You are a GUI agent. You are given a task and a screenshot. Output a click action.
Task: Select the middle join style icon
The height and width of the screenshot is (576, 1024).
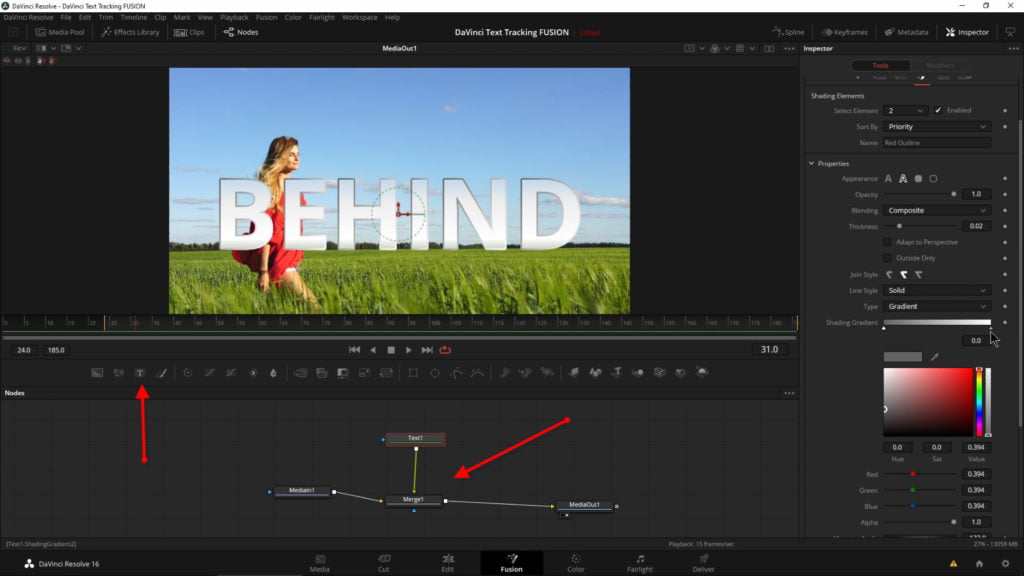pos(904,275)
